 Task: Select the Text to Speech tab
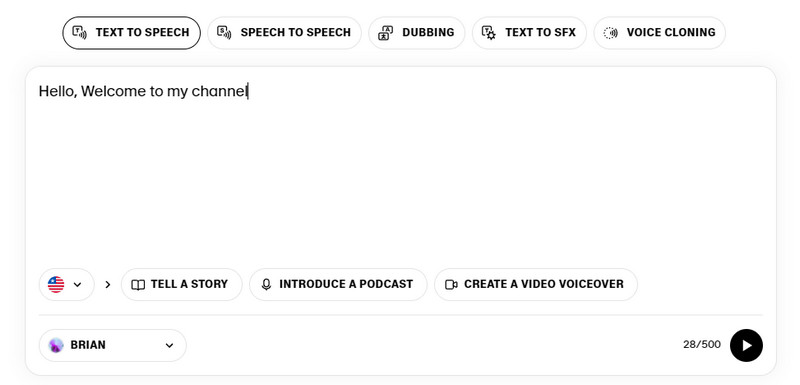(x=131, y=33)
